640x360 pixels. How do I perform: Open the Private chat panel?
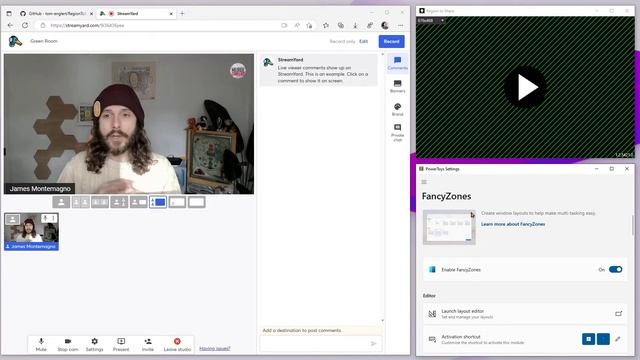pos(398,133)
